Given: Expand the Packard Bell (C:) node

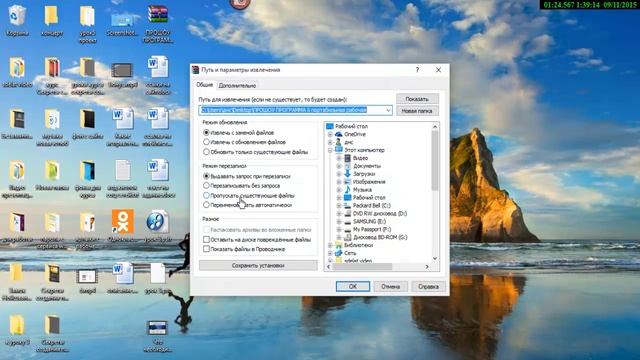Looking at the screenshot, I should point(339,206).
